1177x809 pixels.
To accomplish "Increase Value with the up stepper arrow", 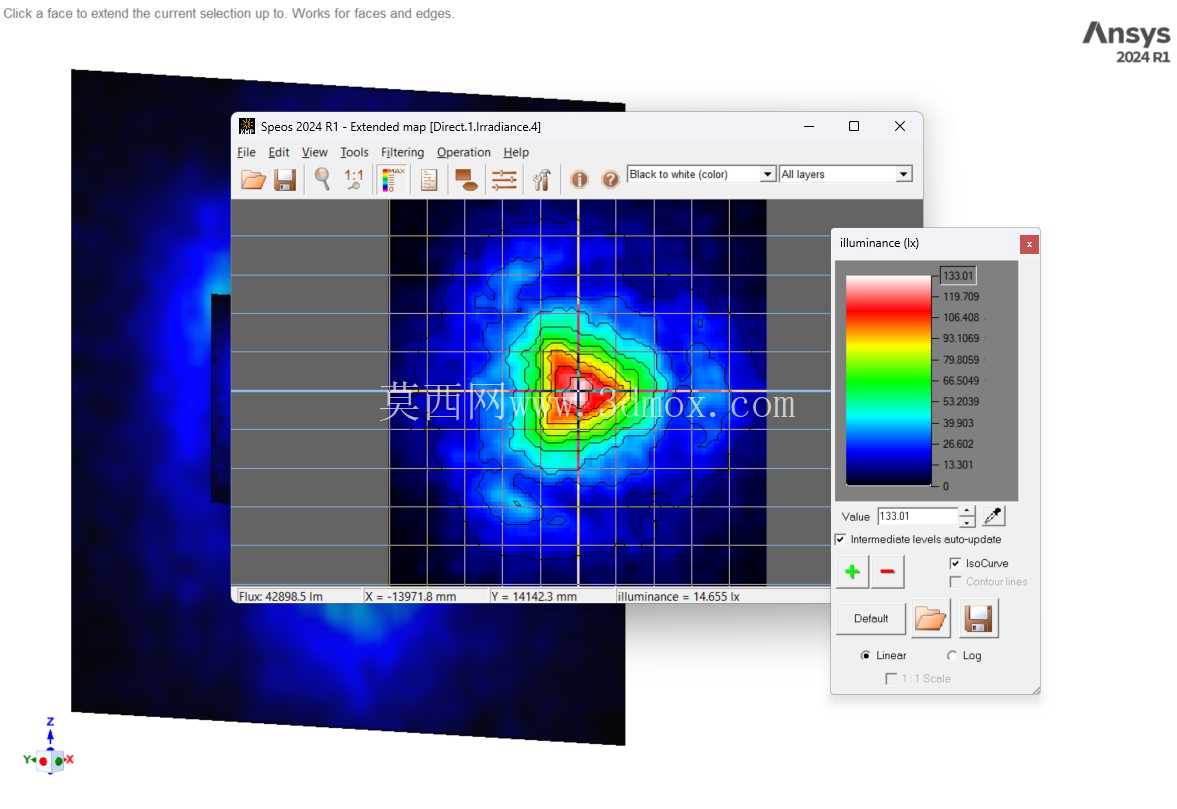I will pyautogui.click(x=967, y=511).
